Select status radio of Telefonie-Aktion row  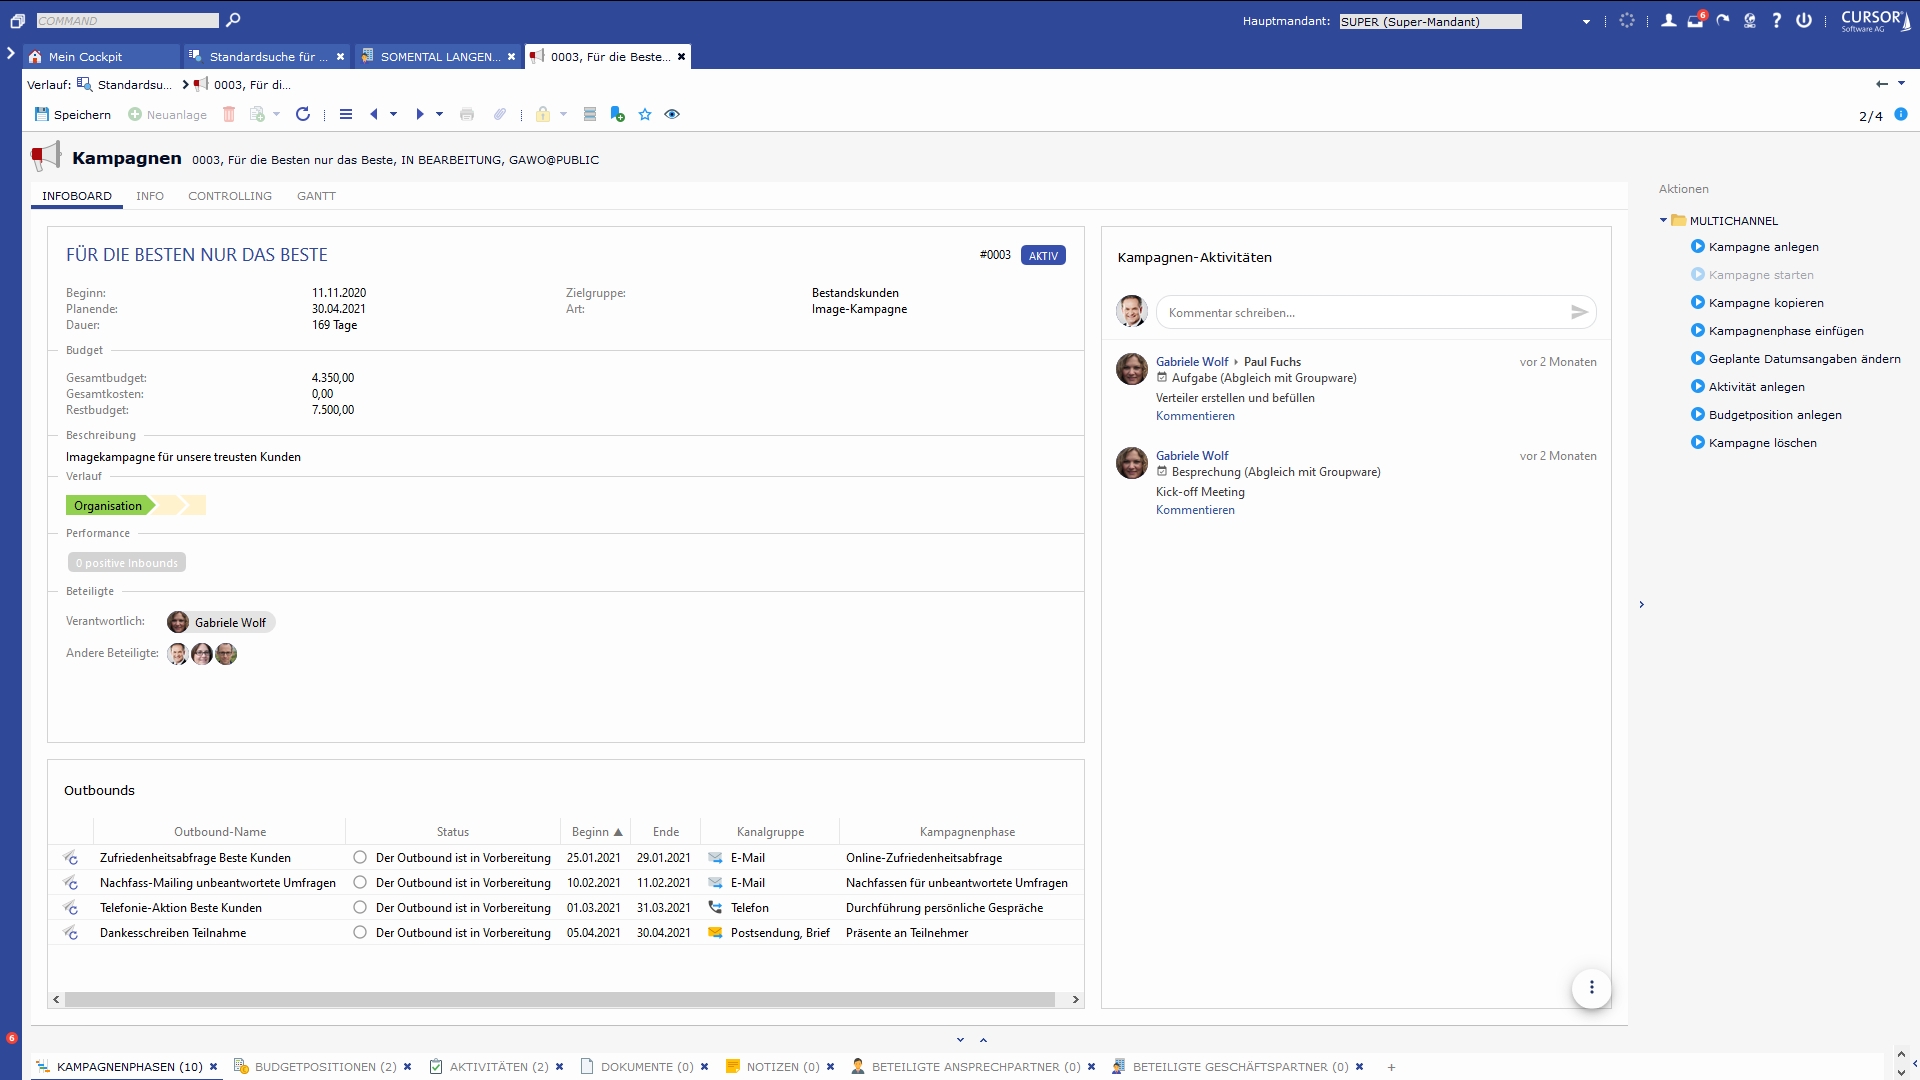coord(360,907)
